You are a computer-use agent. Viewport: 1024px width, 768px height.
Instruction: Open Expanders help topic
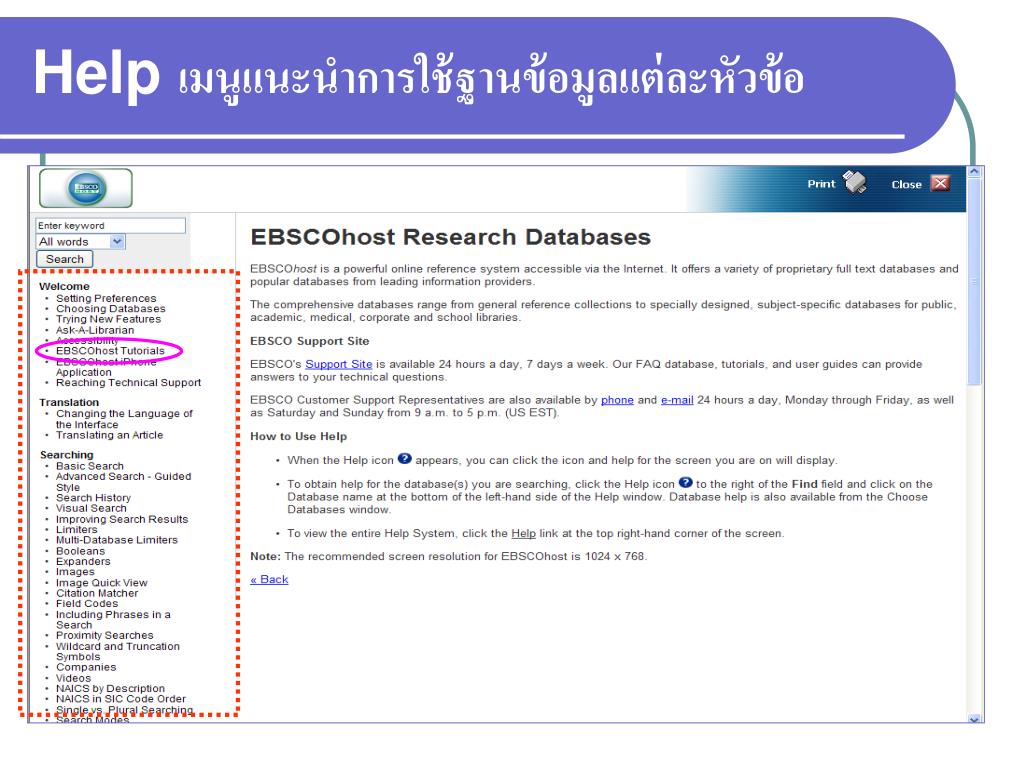83,562
